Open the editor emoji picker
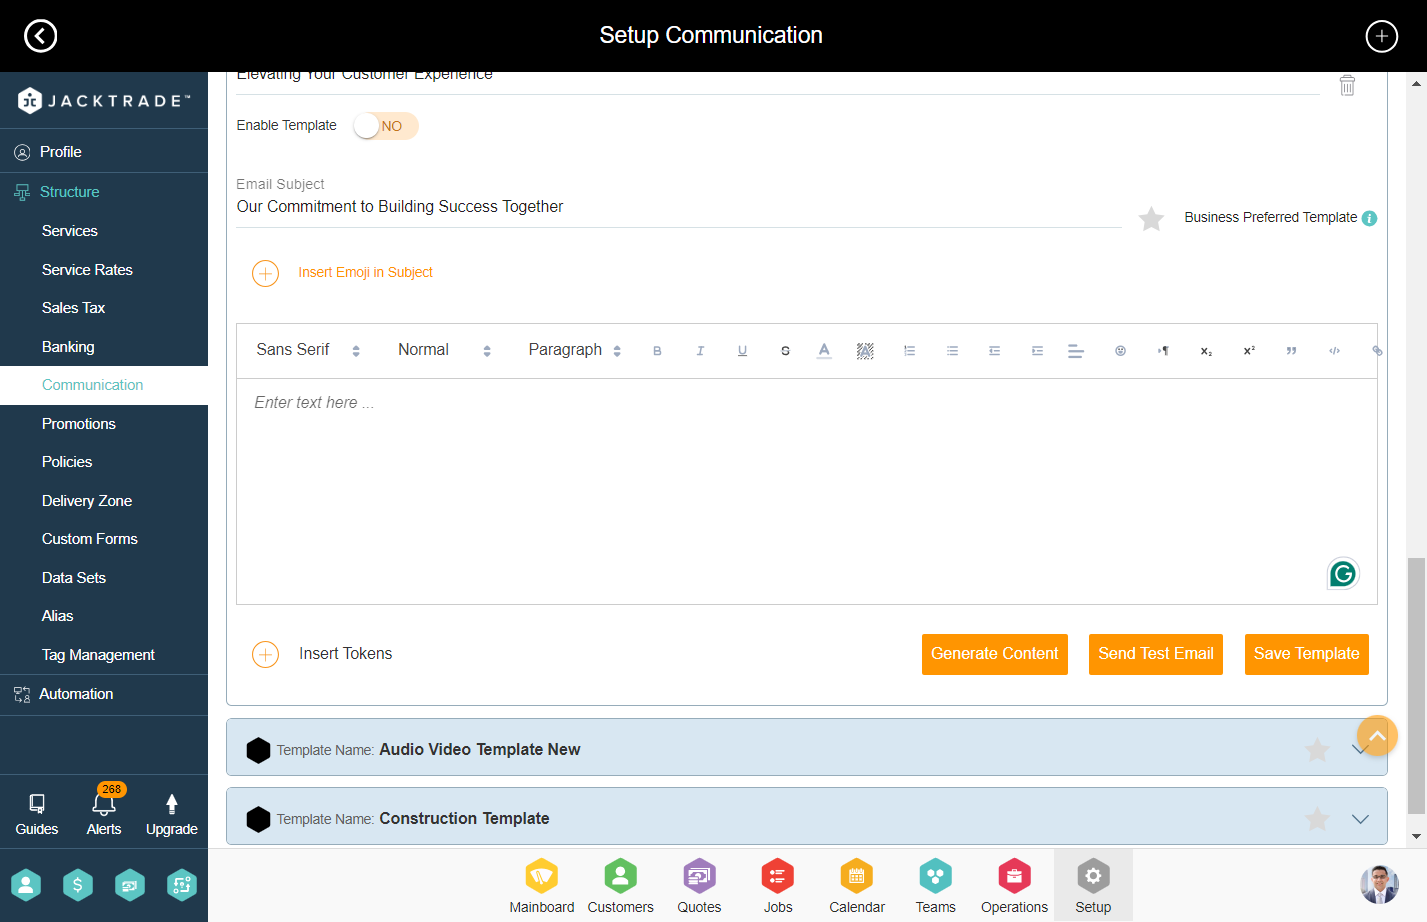 (x=1120, y=351)
